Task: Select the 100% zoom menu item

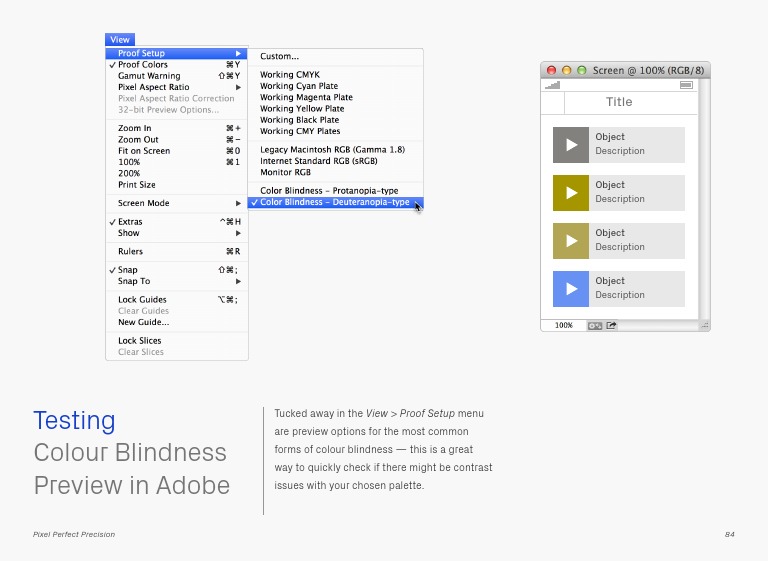Action: tap(176, 162)
